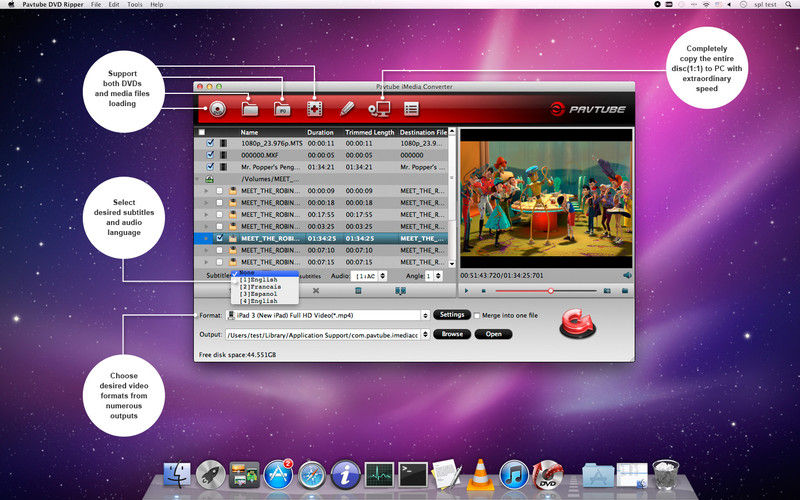Sort by Trimmed Length column header

[369, 132]
